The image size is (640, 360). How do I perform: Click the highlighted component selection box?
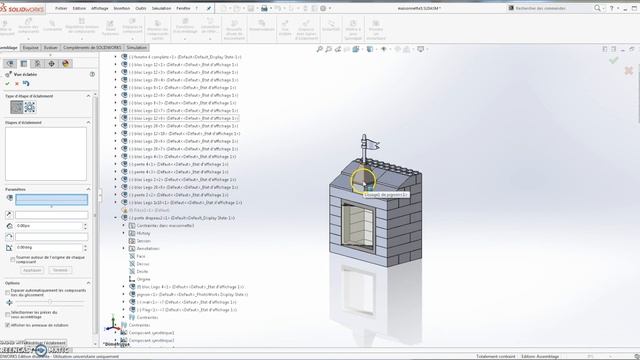(51, 200)
